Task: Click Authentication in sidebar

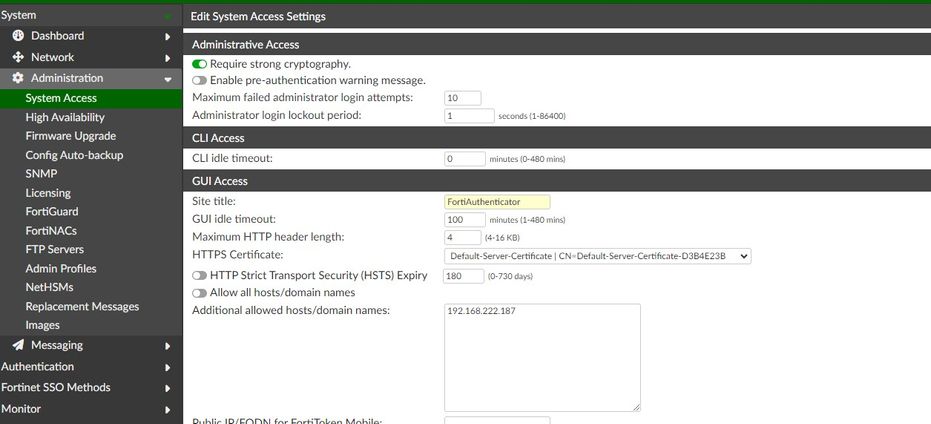Action: pyautogui.click(x=37, y=366)
